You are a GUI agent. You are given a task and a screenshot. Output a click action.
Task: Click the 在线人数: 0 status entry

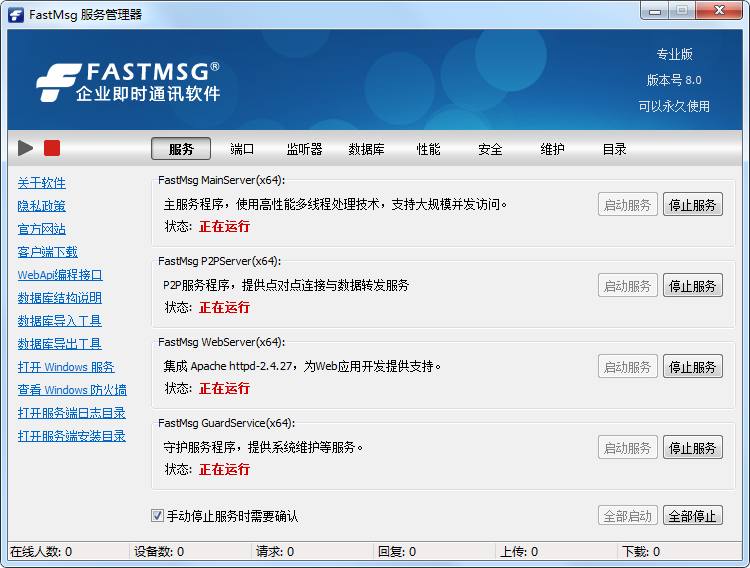coord(41,552)
